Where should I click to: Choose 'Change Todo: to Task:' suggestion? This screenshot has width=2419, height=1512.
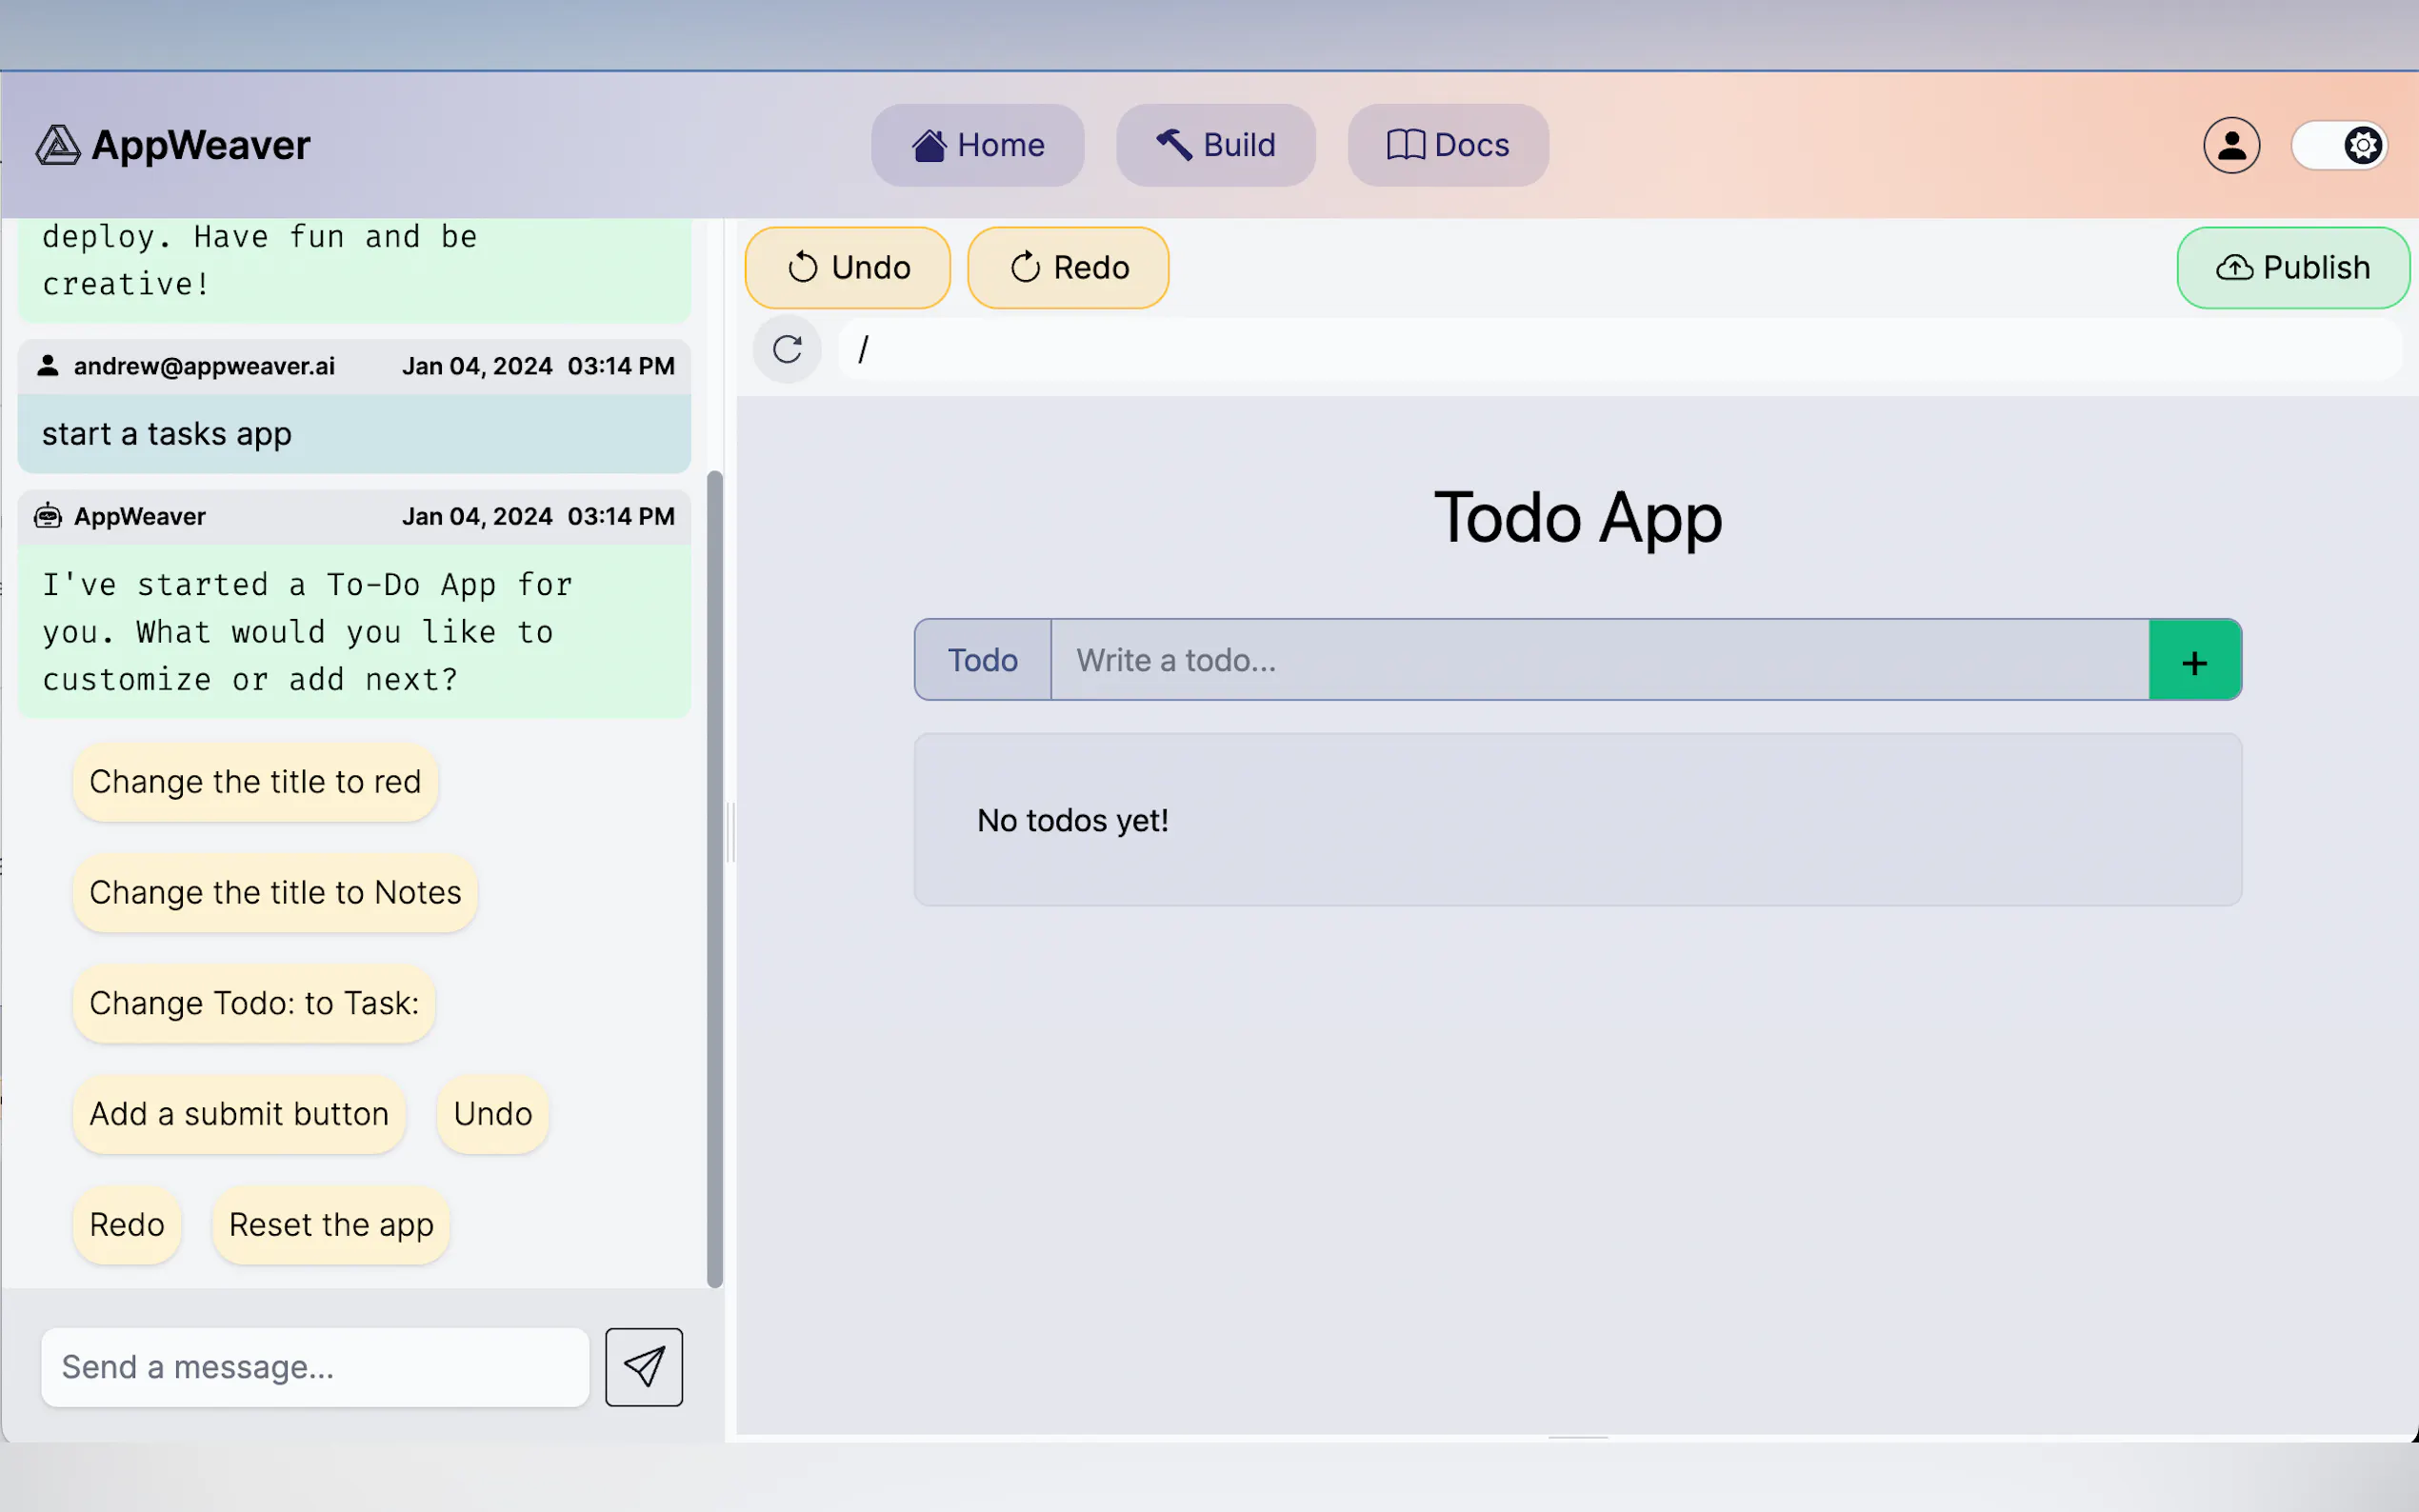coord(254,1003)
